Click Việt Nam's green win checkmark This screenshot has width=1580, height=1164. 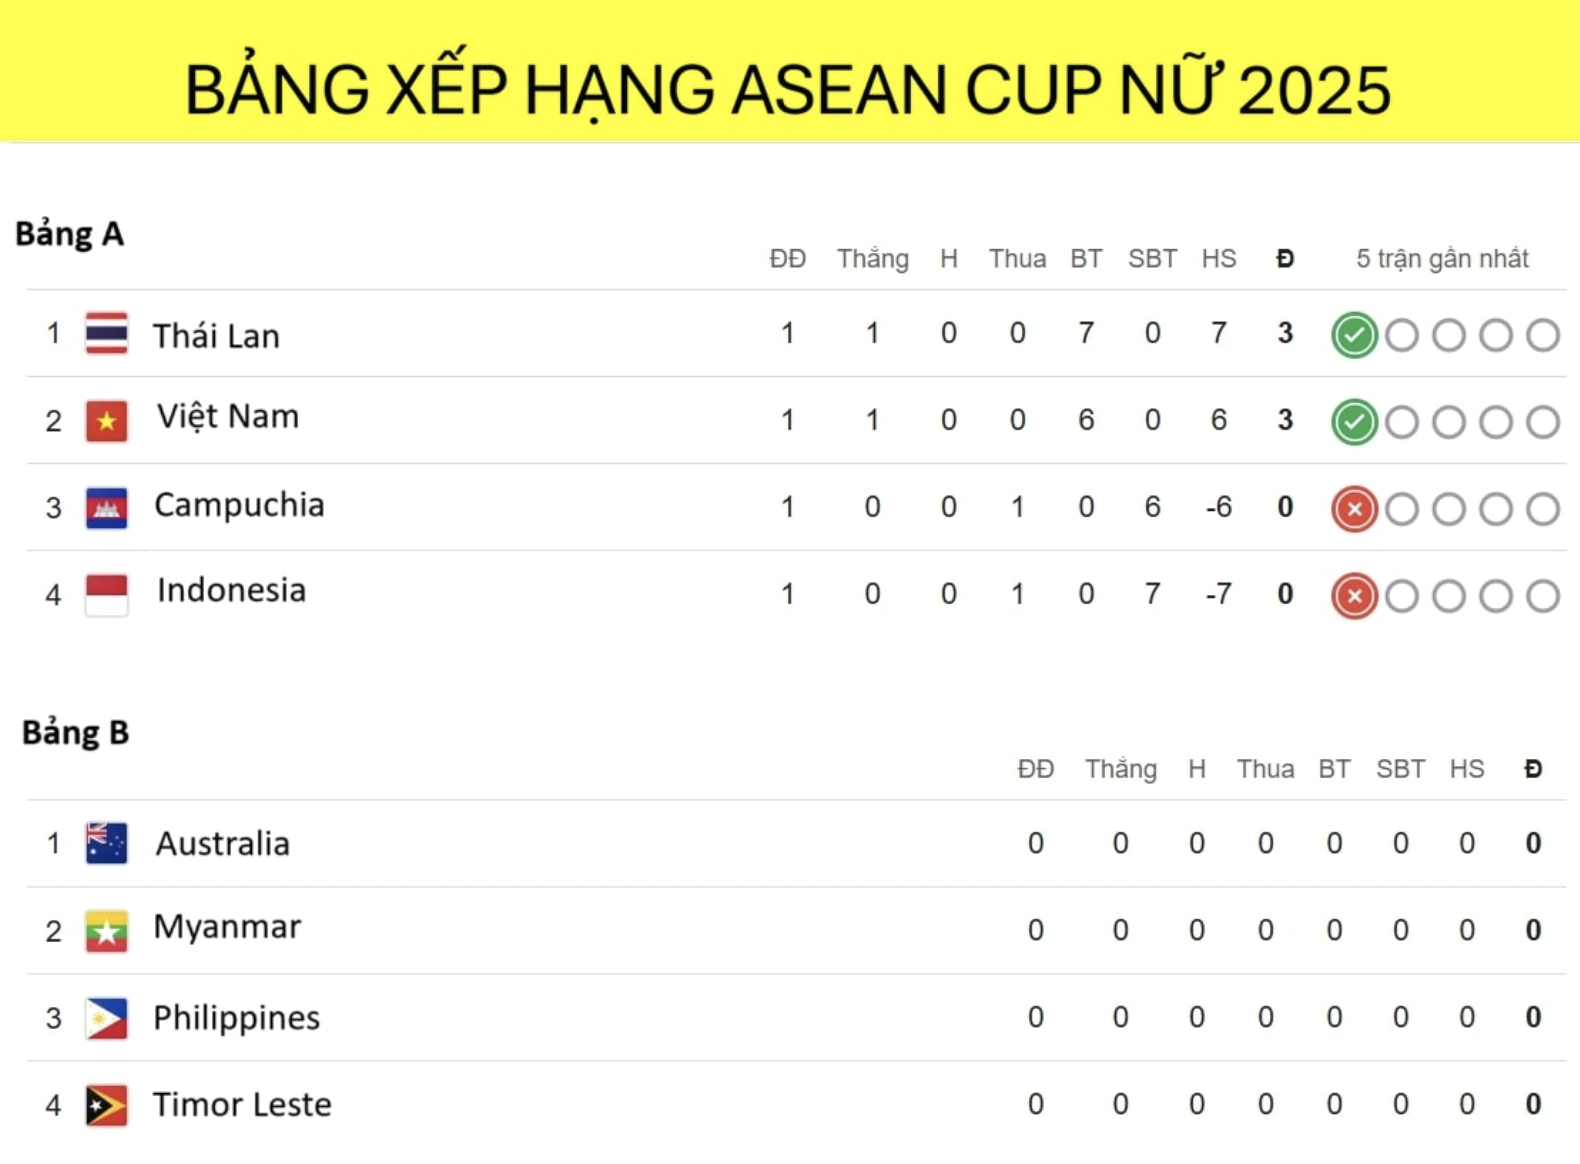click(1354, 422)
